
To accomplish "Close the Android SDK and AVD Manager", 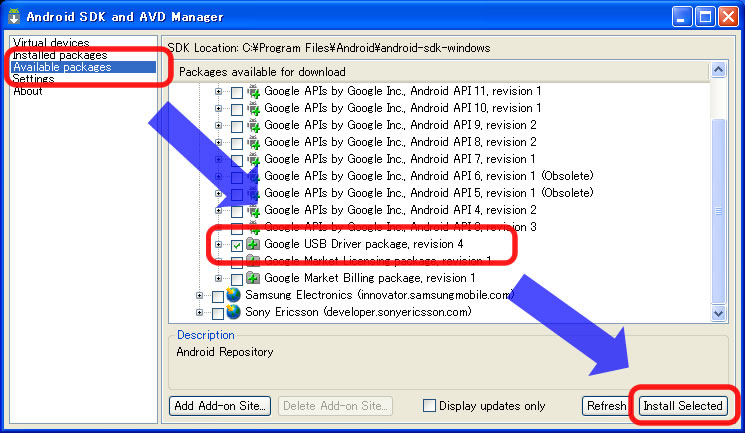I will coord(728,17).
